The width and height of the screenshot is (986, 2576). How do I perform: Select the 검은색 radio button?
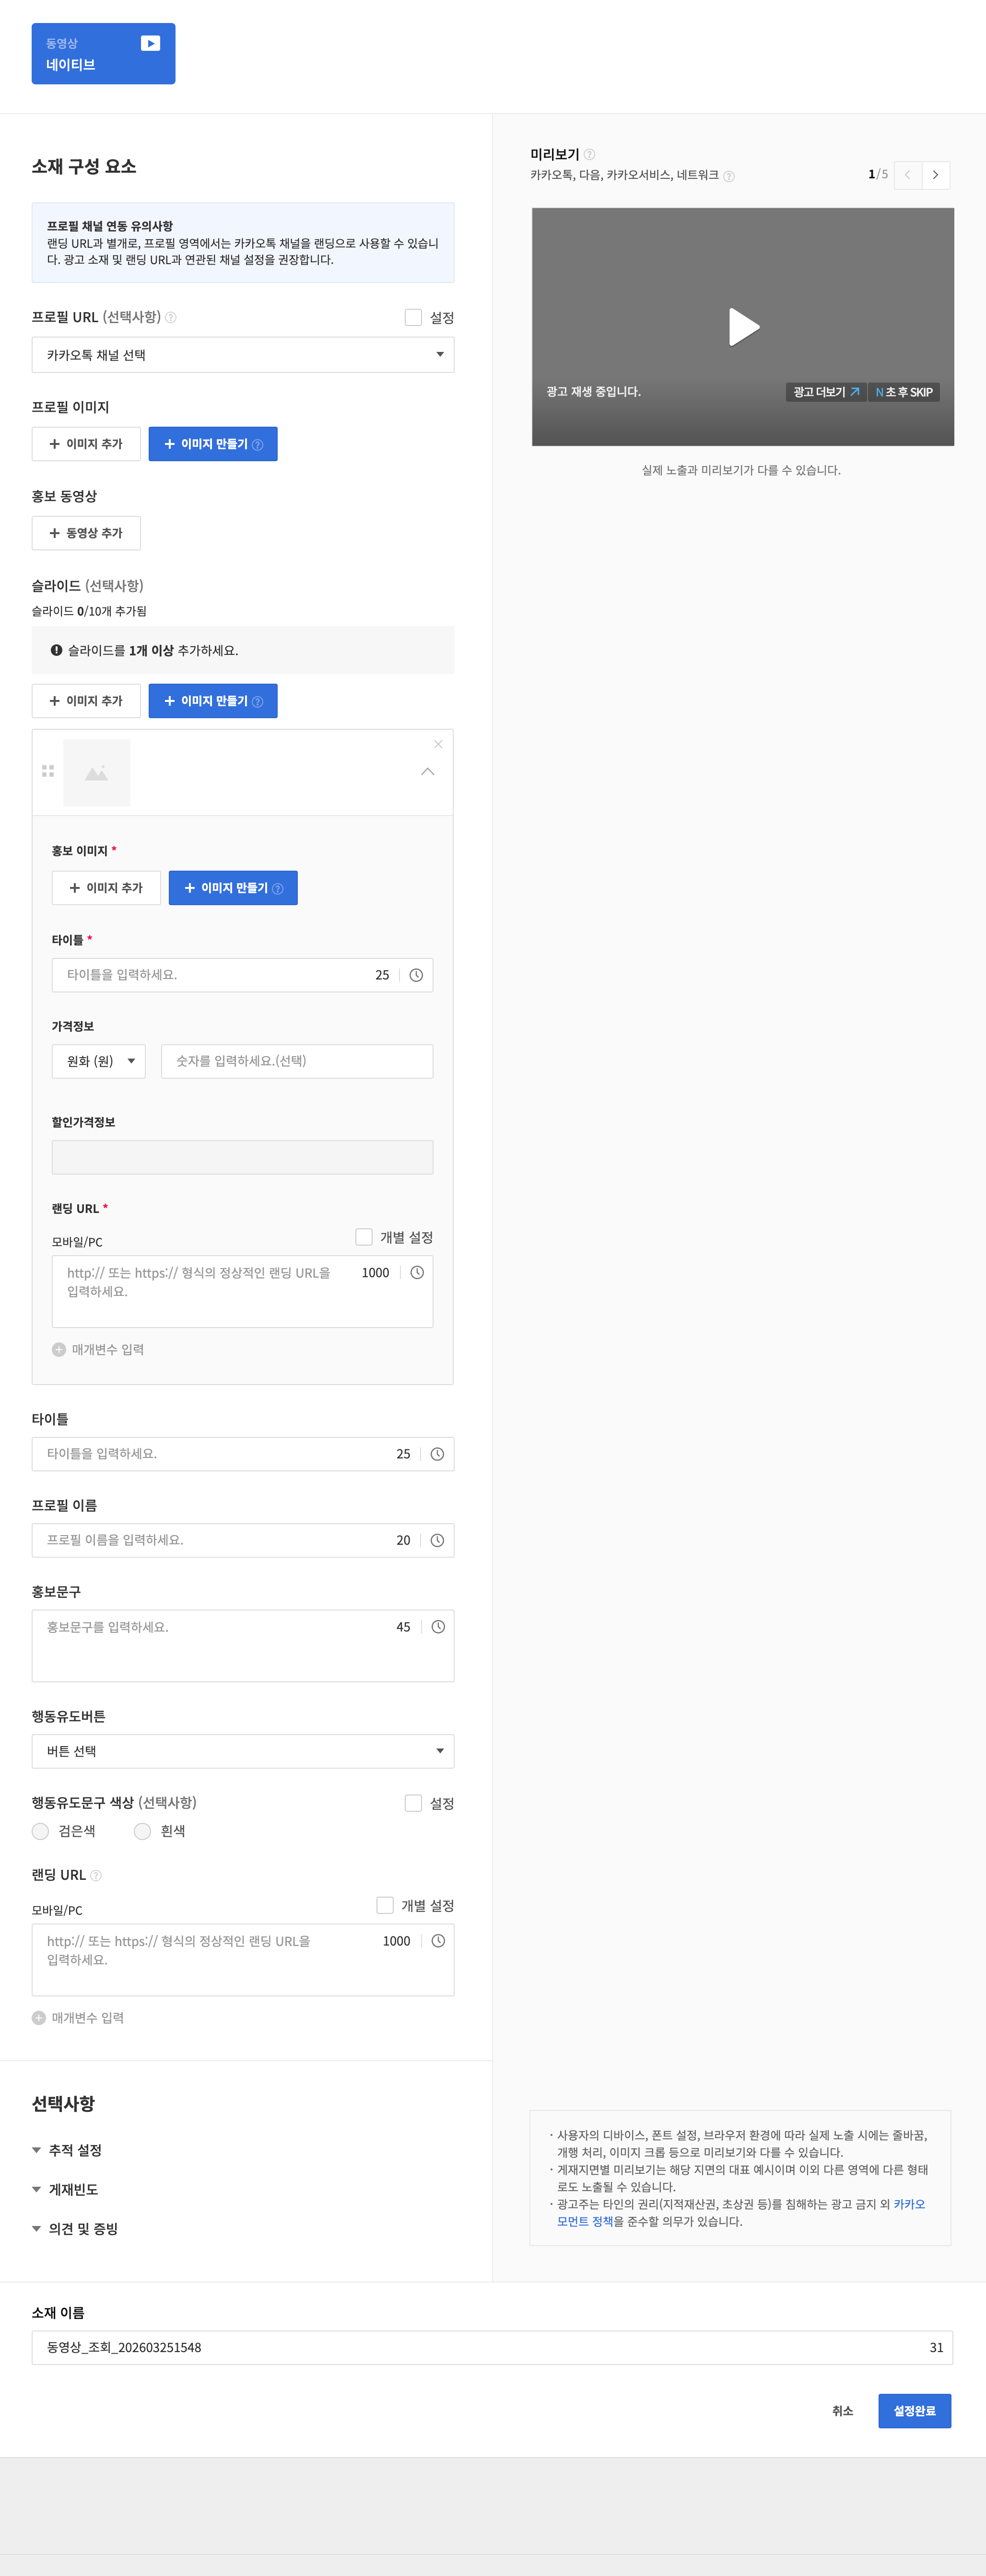[x=41, y=1831]
